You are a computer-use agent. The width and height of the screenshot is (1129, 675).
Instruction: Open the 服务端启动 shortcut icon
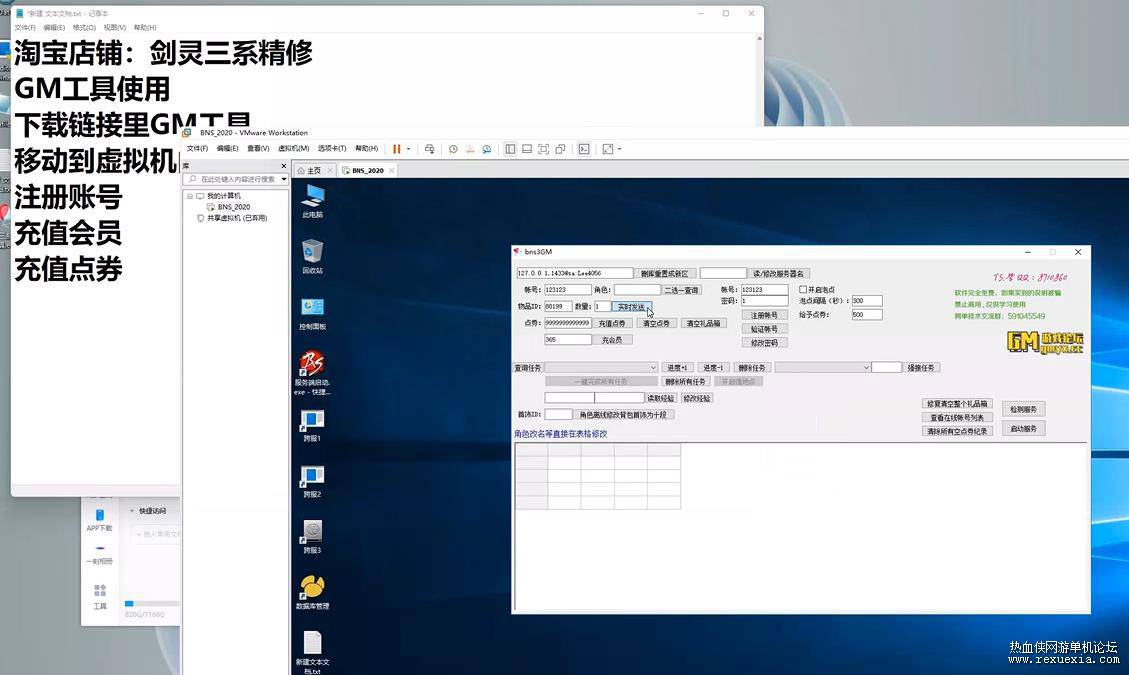click(x=312, y=372)
